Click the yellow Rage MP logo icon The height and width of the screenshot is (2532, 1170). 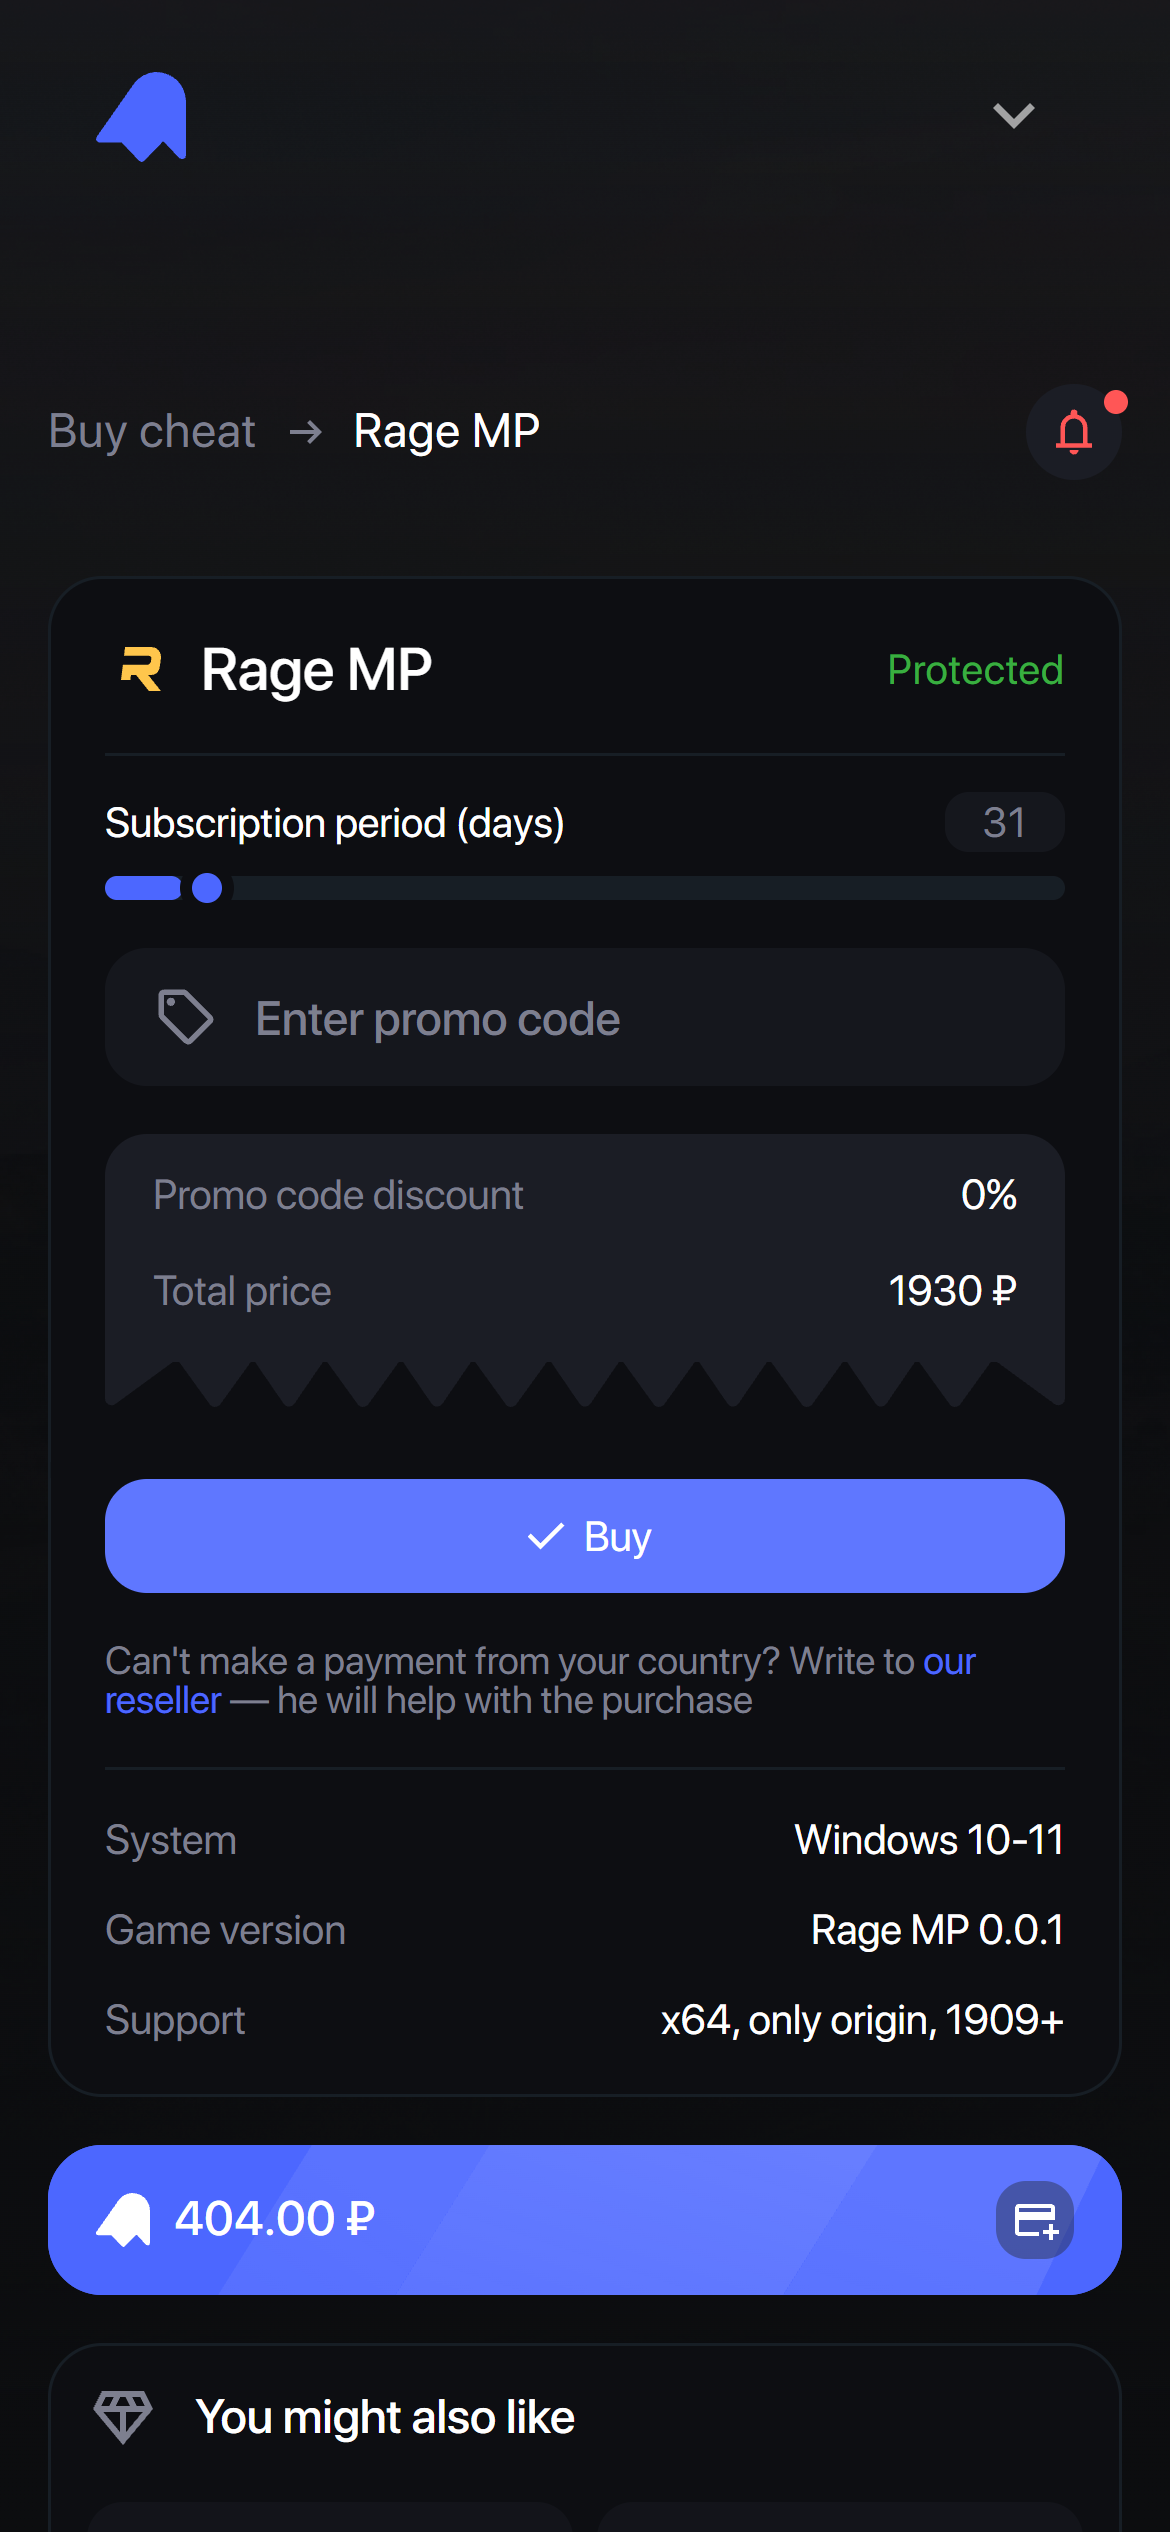141,669
